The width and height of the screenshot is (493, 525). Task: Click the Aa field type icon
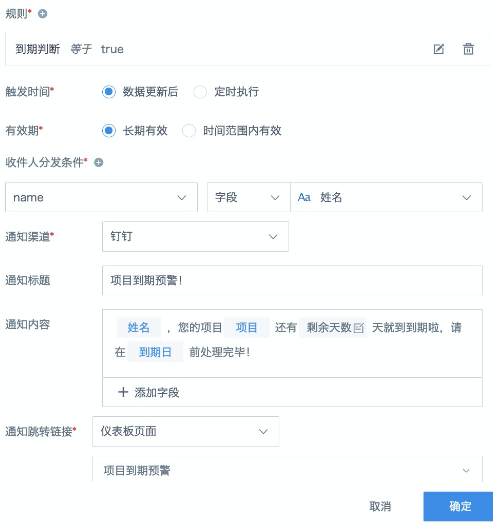304,197
